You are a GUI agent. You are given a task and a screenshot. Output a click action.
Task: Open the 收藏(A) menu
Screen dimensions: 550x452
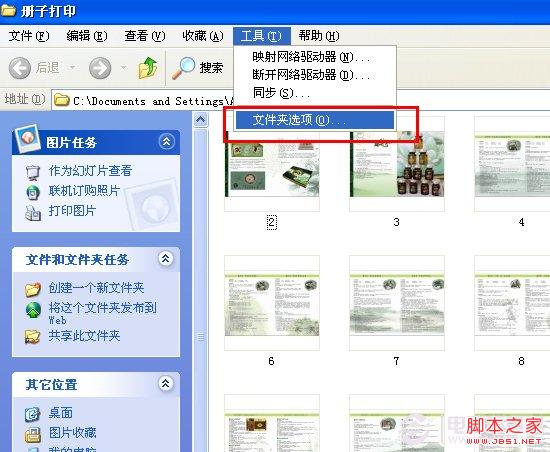203,36
